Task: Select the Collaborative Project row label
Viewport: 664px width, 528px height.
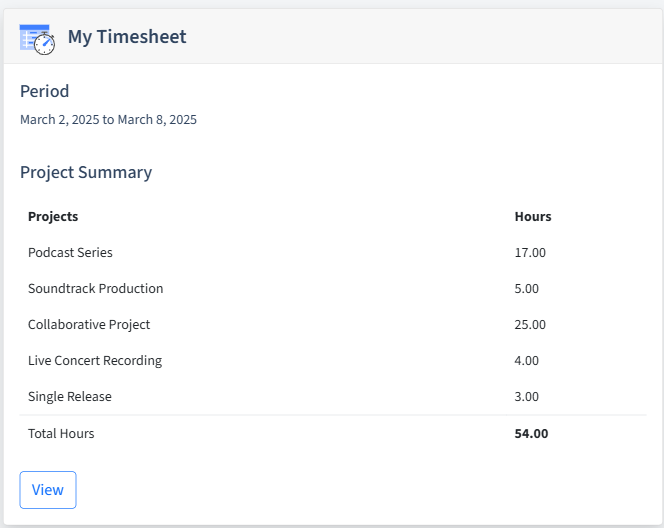Action: coord(89,324)
